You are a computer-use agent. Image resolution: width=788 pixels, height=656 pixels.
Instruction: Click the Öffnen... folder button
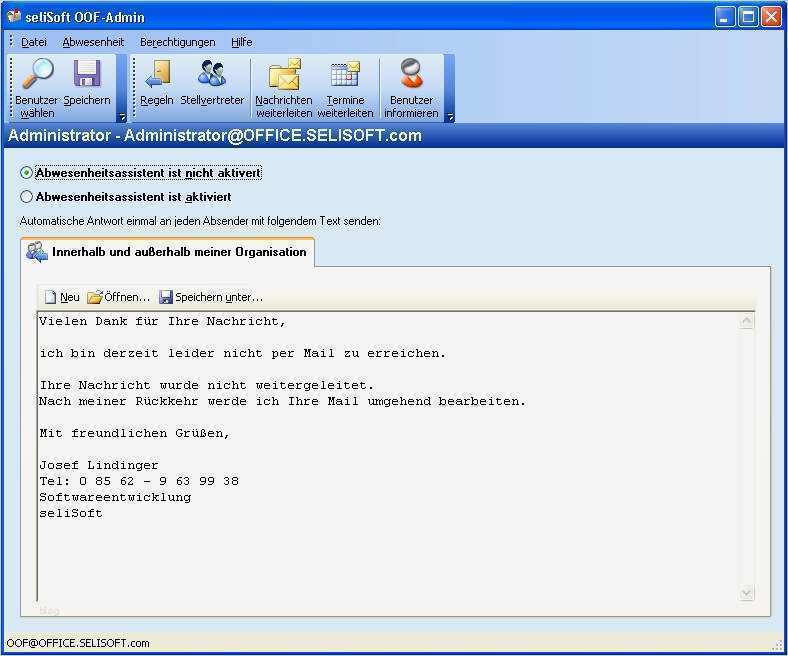[x=119, y=297]
